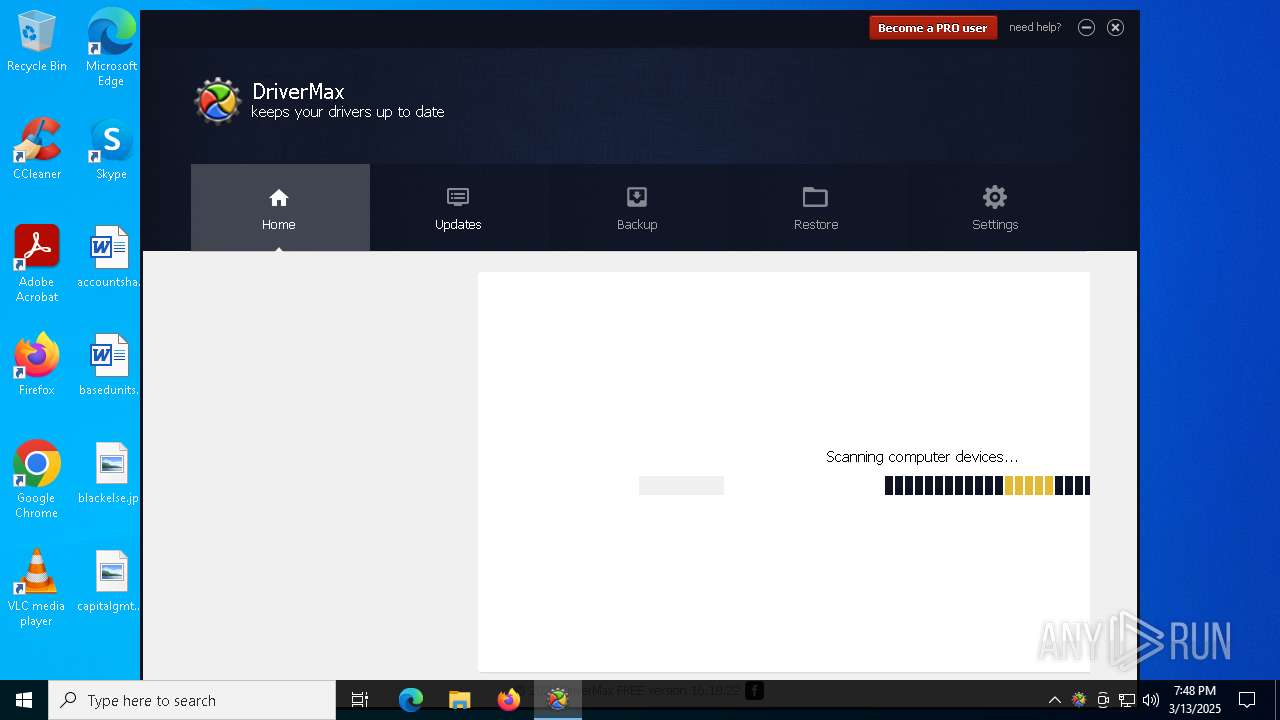Close the DriverMax window

click(x=1115, y=27)
